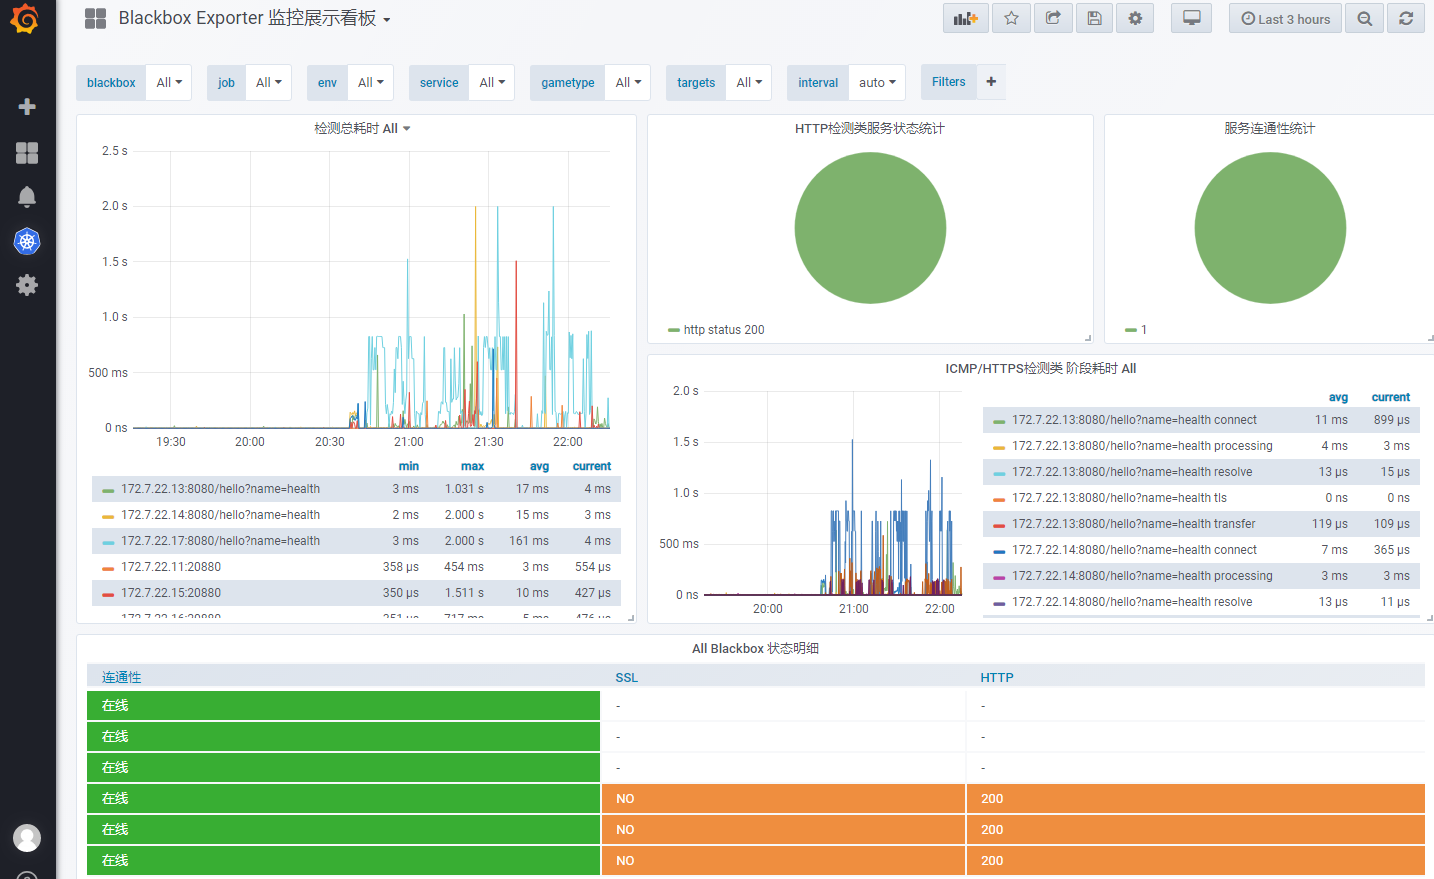The image size is (1434, 879).
Task: Sort 检测总耗时 legend by current
Action: pyautogui.click(x=591, y=466)
